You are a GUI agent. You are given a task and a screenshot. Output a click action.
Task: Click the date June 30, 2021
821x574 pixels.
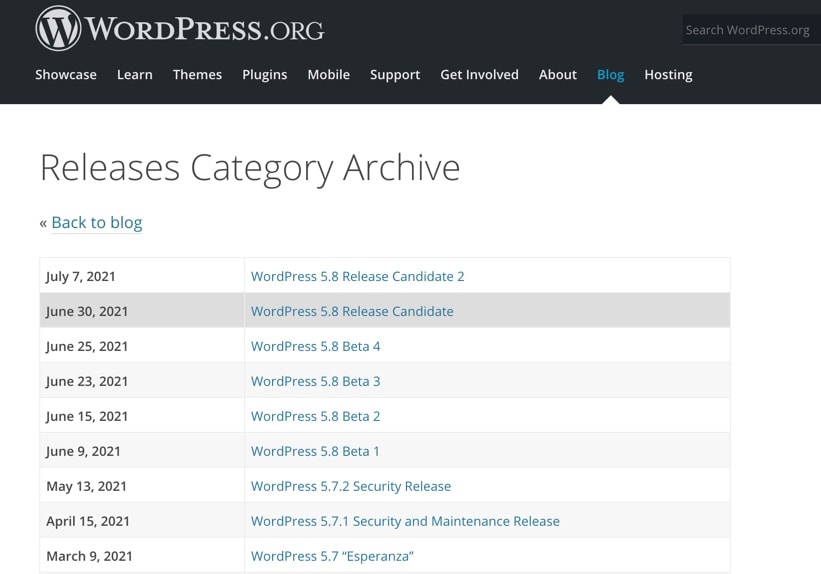click(x=87, y=312)
